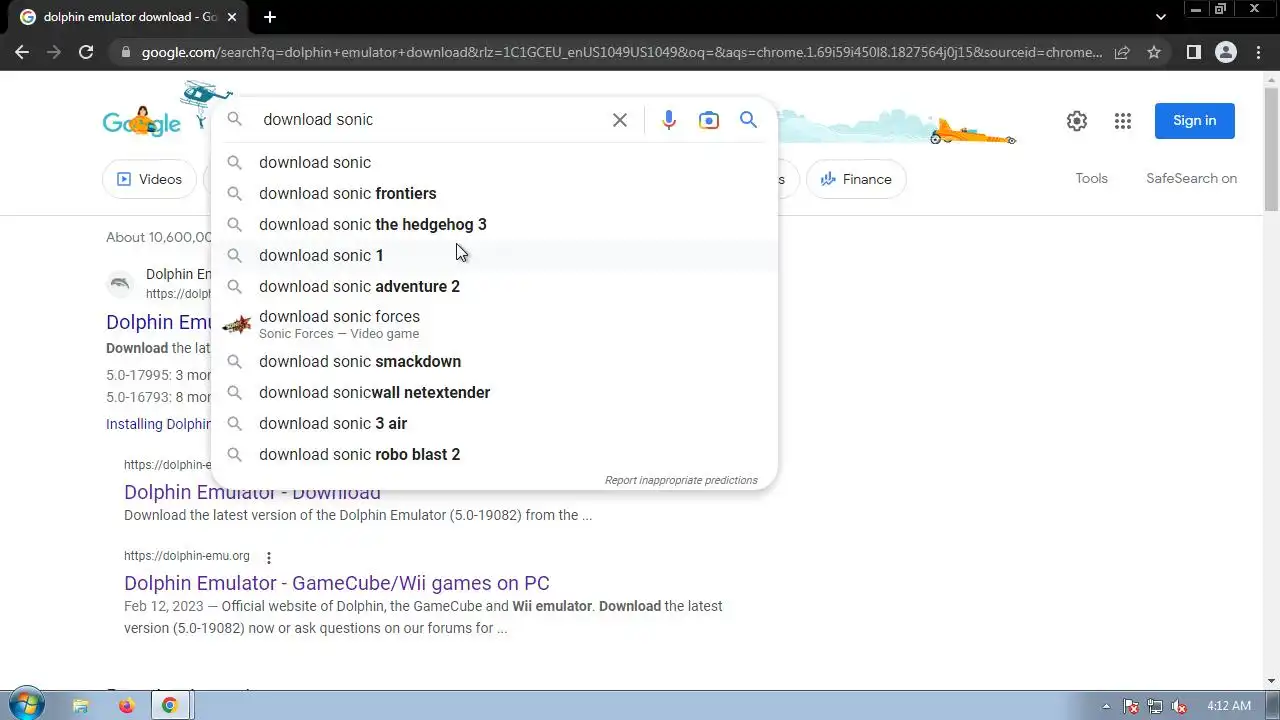Select suggestion 'download sonic frontiers'
Viewport: 1280px width, 720px height.
[x=494, y=193]
